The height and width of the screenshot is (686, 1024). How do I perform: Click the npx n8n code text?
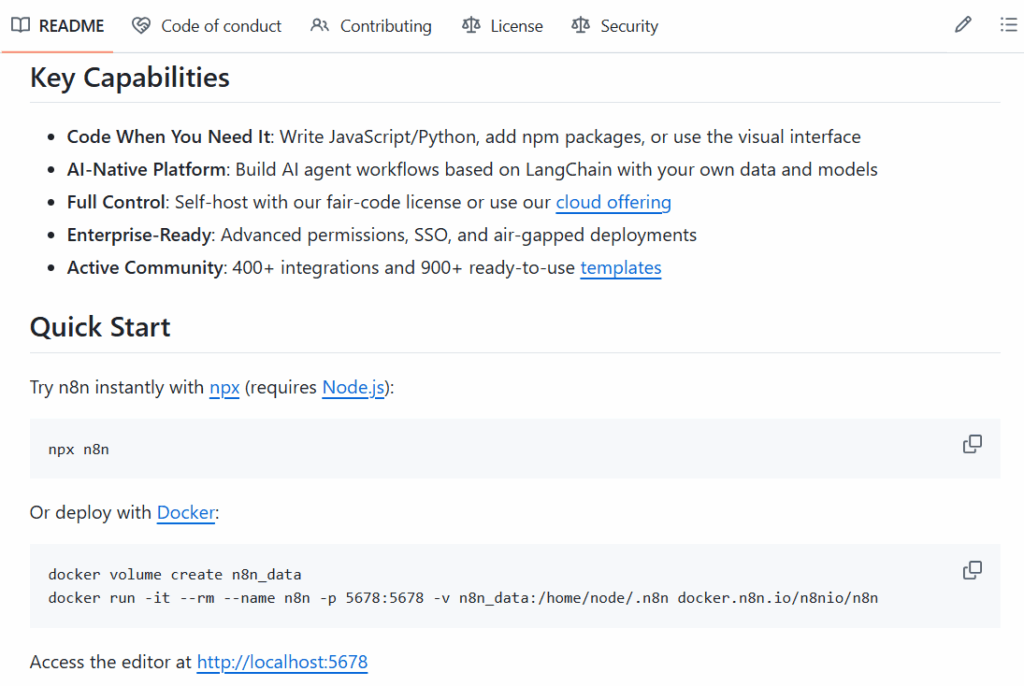pos(78,449)
